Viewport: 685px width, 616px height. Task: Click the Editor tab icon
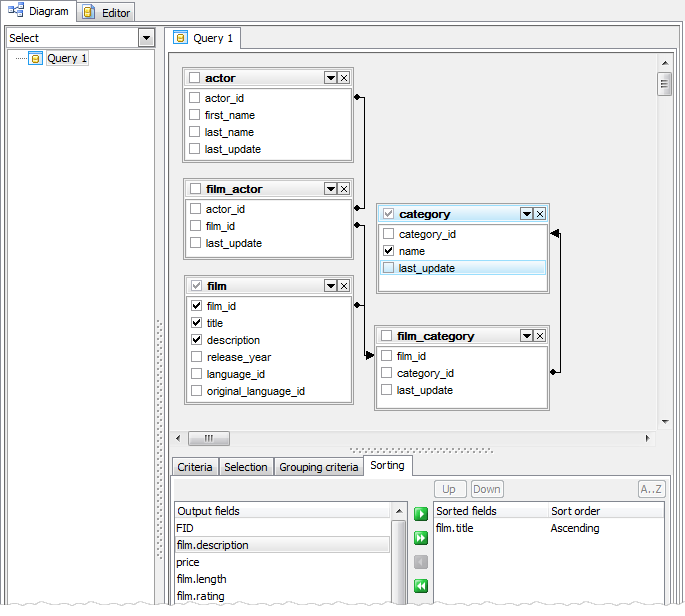(89, 12)
